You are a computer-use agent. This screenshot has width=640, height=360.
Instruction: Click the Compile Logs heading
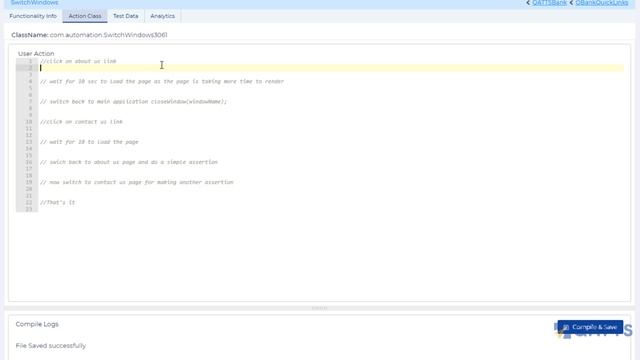[37, 324]
